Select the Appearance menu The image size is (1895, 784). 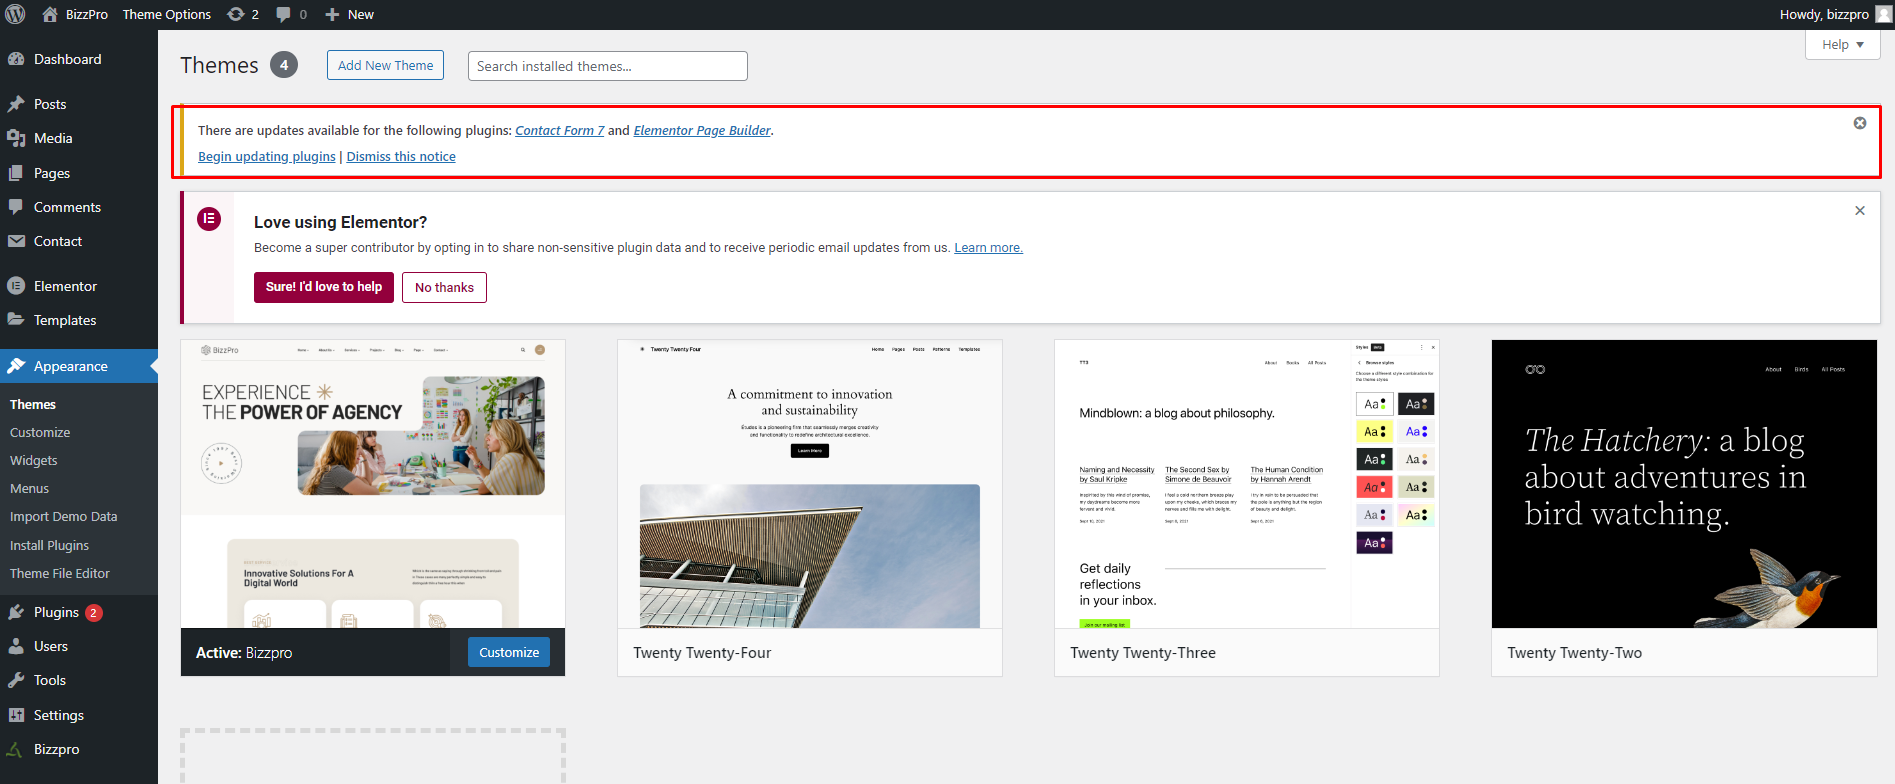[79, 366]
